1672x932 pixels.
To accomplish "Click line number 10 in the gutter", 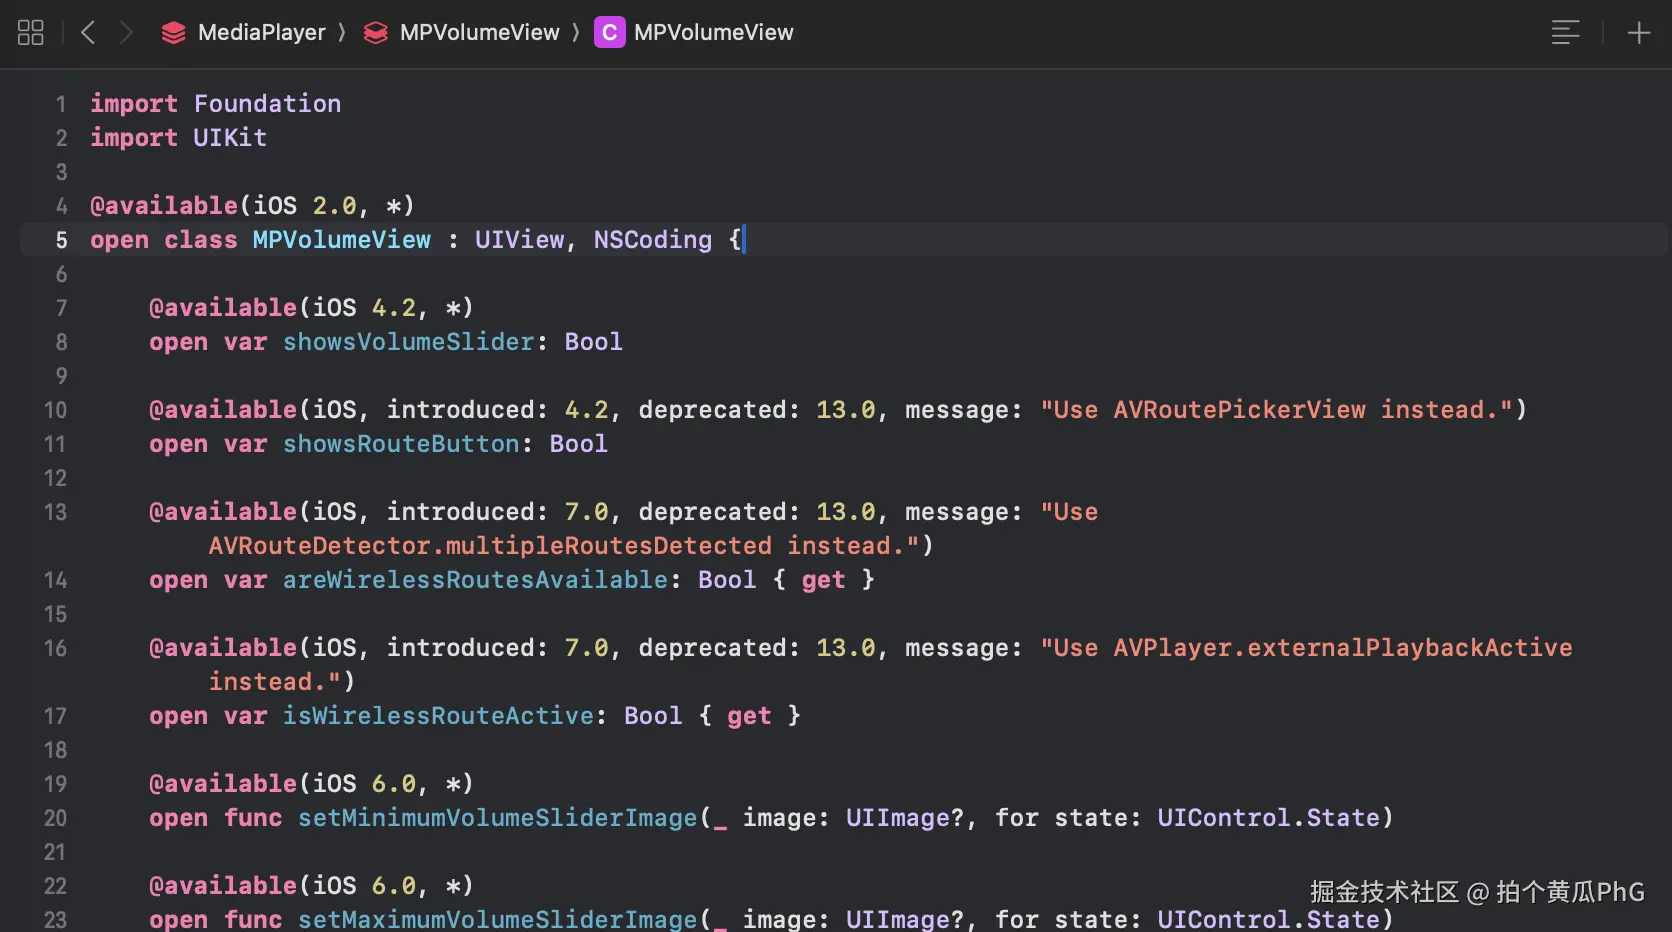I will pyautogui.click(x=55, y=410).
